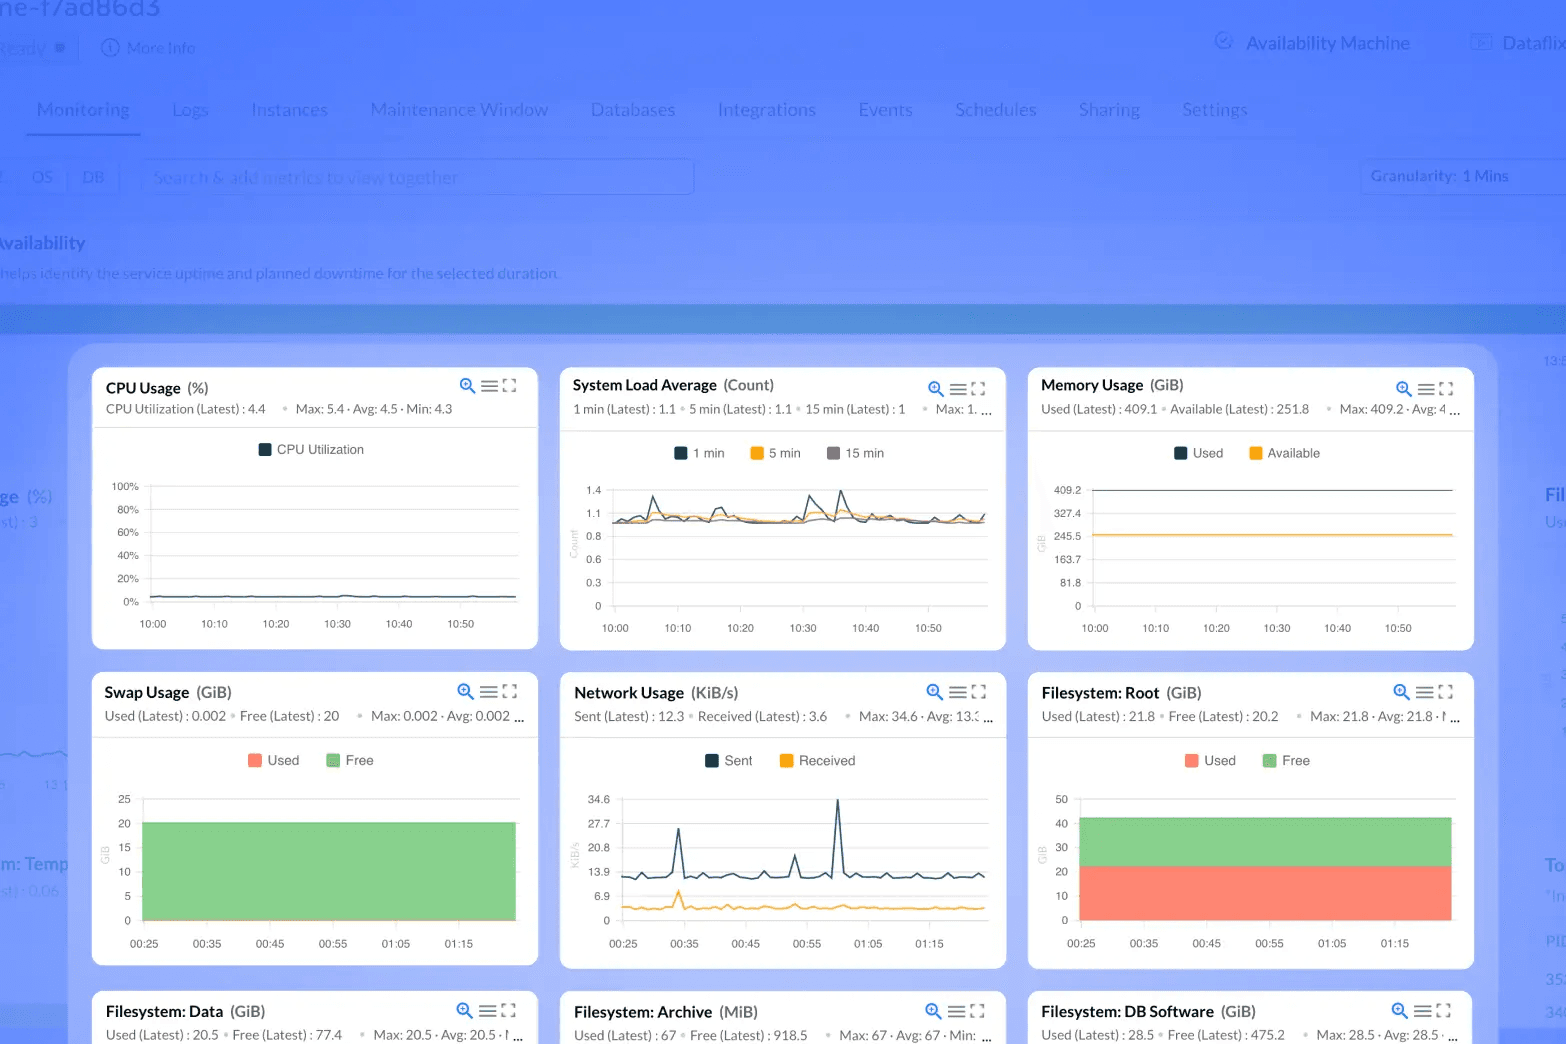
Task: Zoom into the CPU Usage chart
Action: (467, 386)
